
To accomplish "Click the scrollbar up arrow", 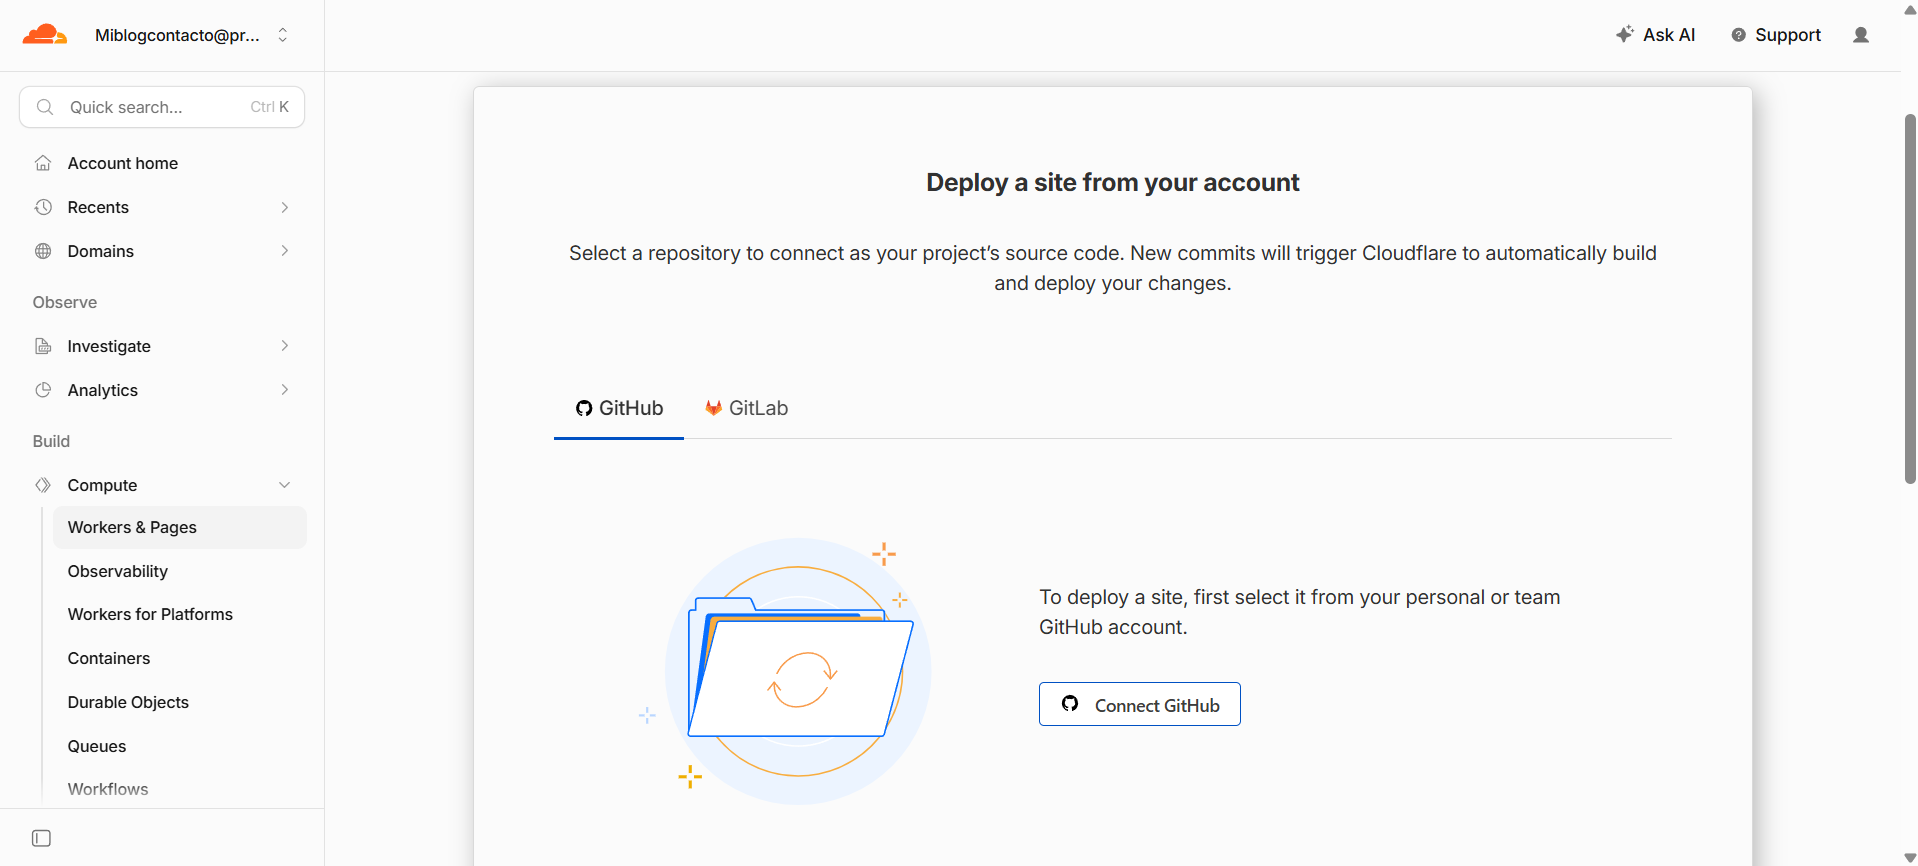I will tap(1910, 10).
